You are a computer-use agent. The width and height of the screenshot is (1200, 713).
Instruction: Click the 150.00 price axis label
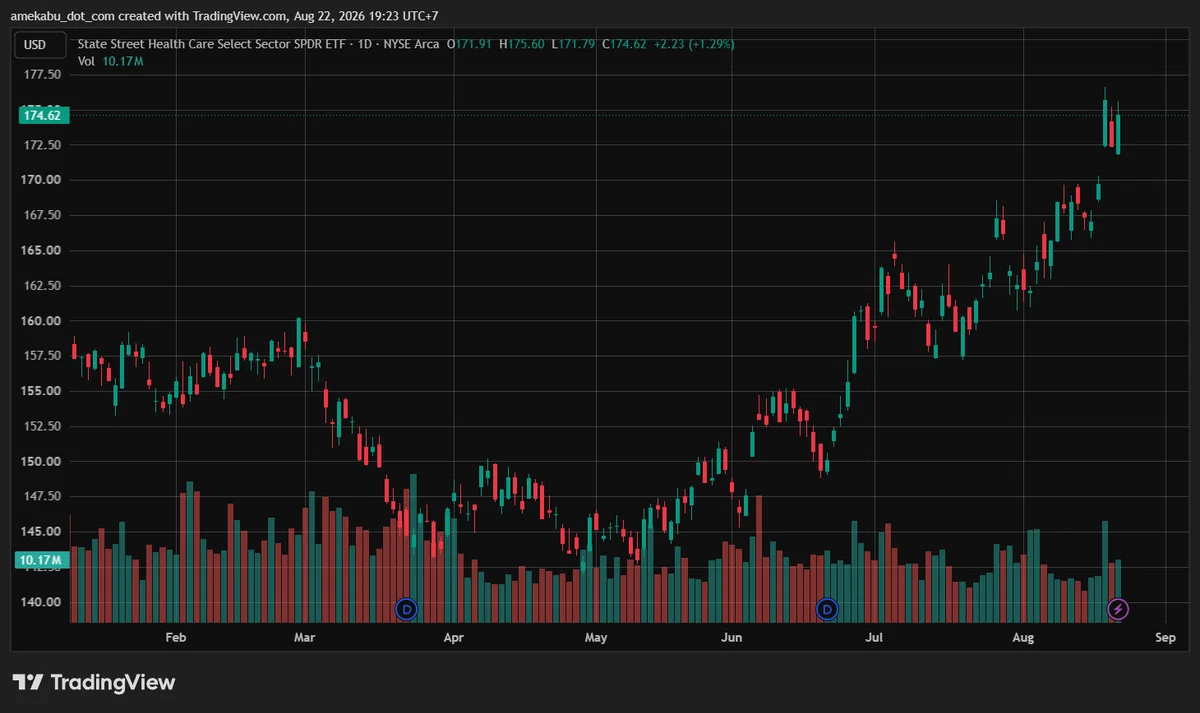click(41, 461)
